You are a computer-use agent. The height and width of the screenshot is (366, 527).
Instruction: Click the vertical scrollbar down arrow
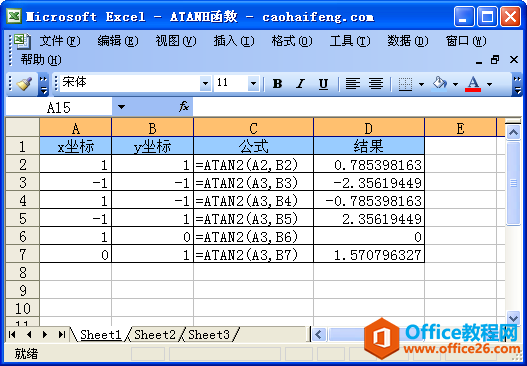click(513, 318)
